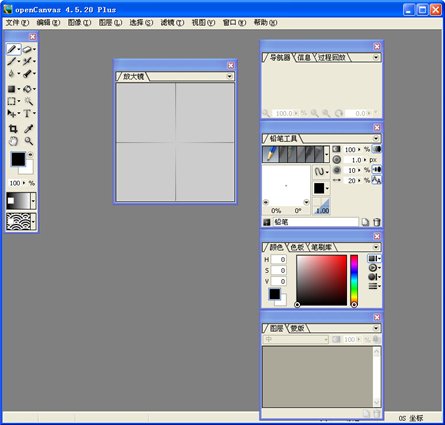
Task: Switch to the 色板 tab
Action: click(297, 247)
